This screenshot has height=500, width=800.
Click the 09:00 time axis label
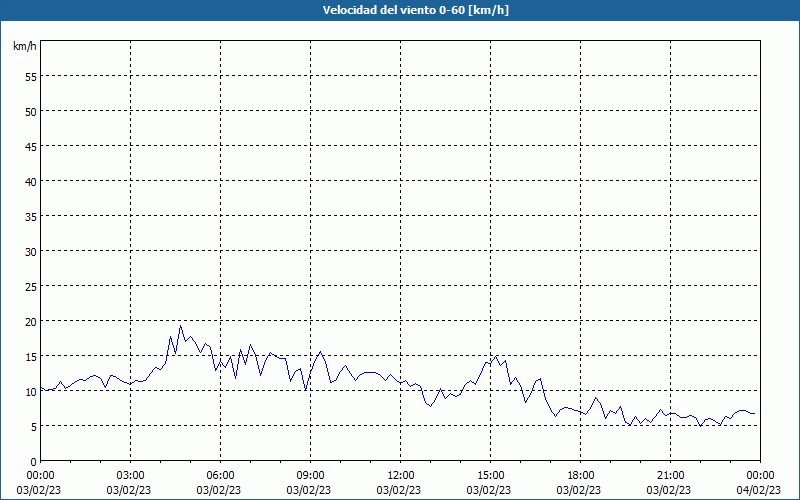(x=311, y=476)
